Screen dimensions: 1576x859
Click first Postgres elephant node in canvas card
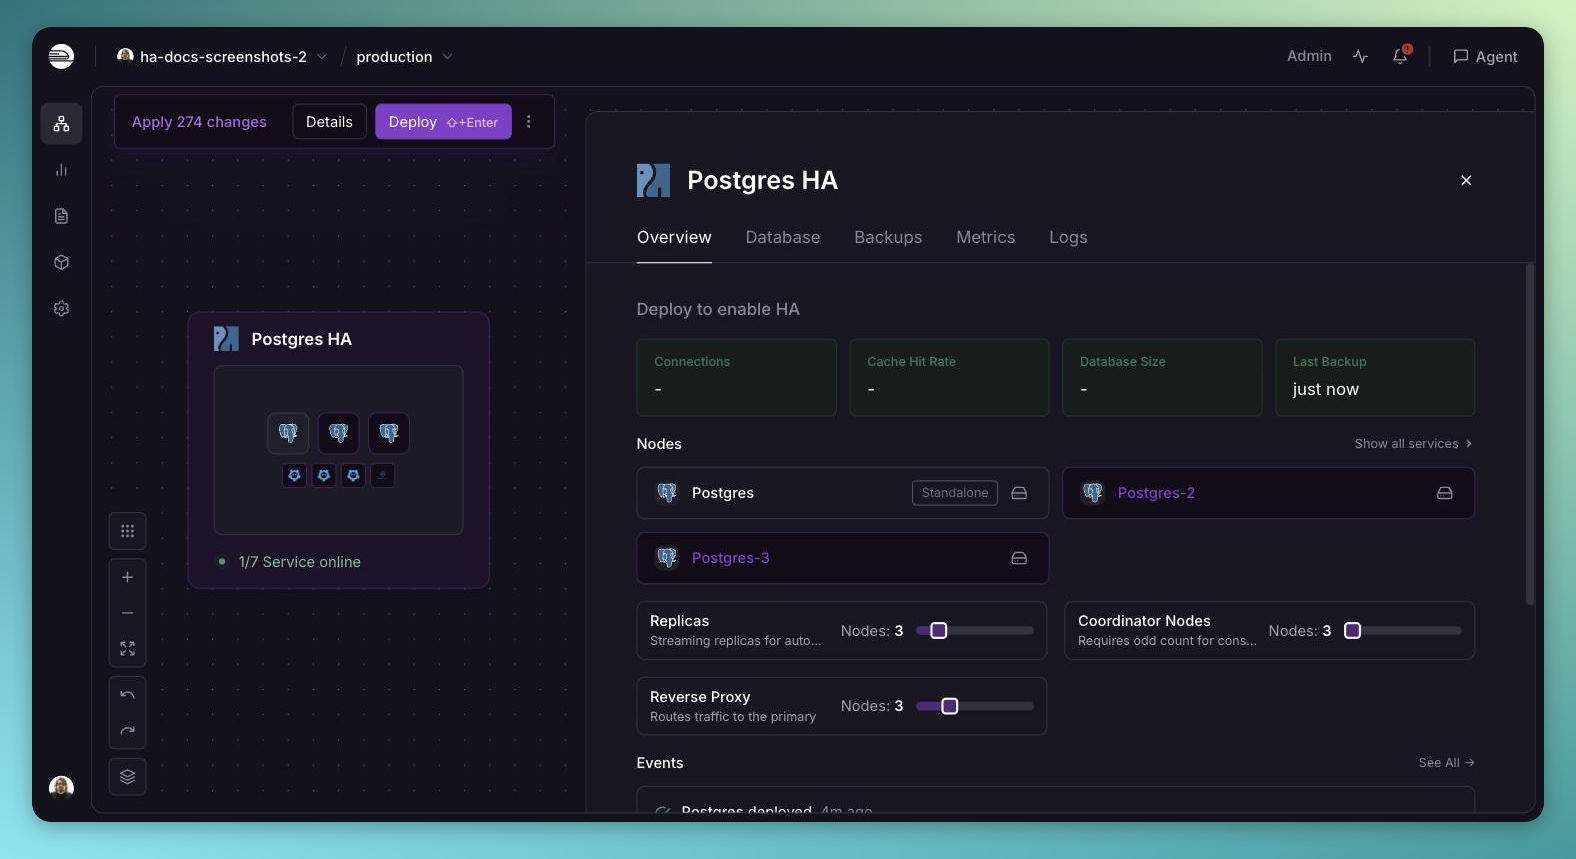click(288, 433)
